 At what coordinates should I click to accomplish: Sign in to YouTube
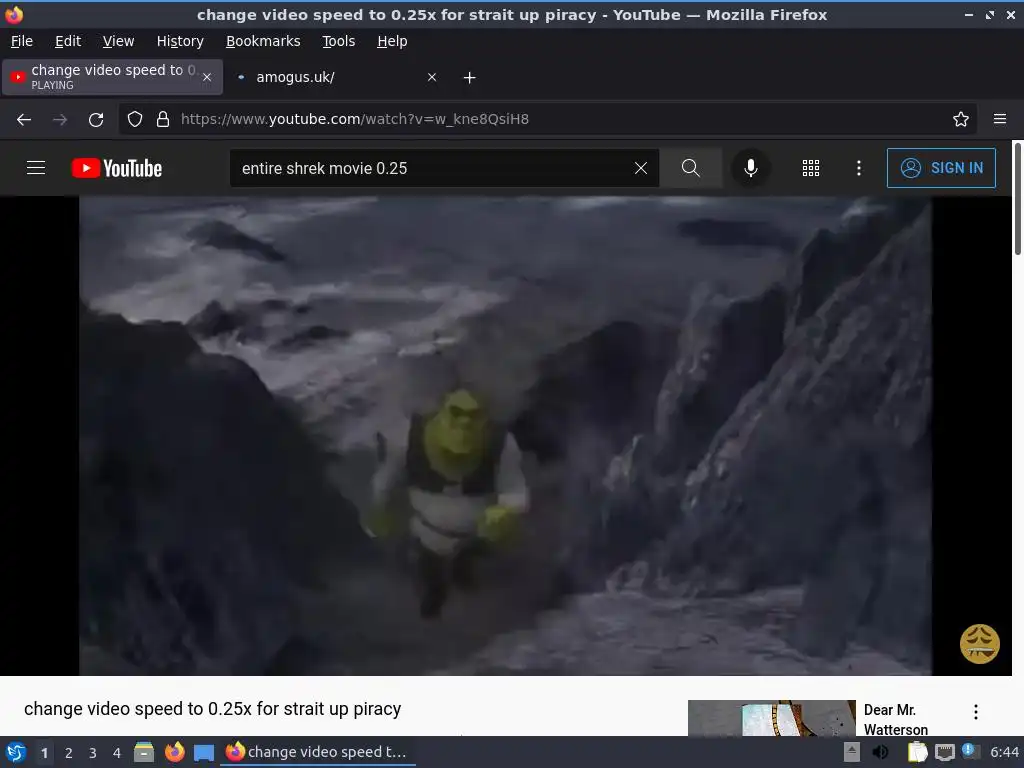click(x=941, y=168)
